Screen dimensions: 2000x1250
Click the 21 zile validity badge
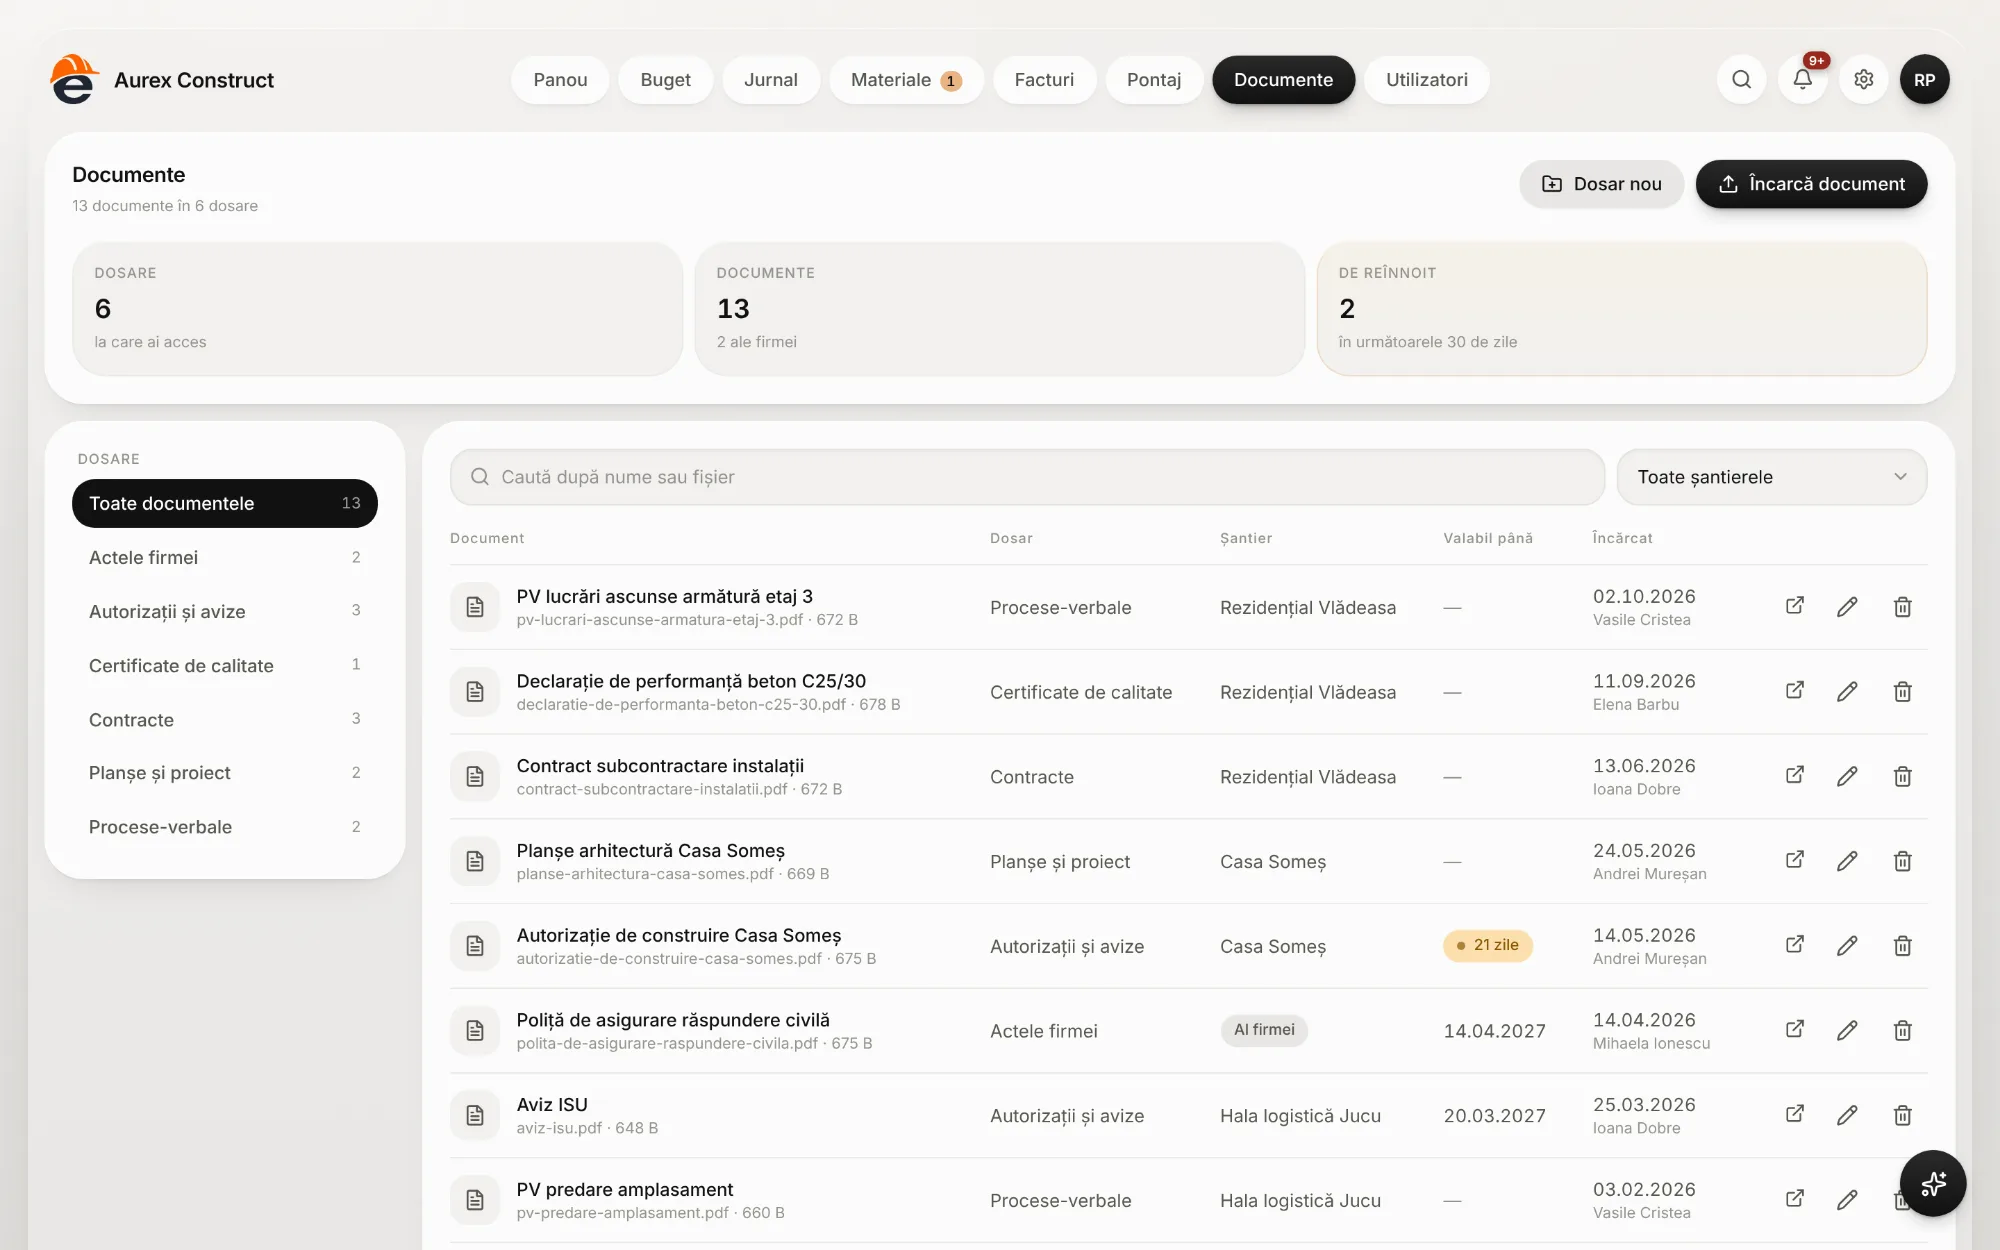[x=1487, y=945]
